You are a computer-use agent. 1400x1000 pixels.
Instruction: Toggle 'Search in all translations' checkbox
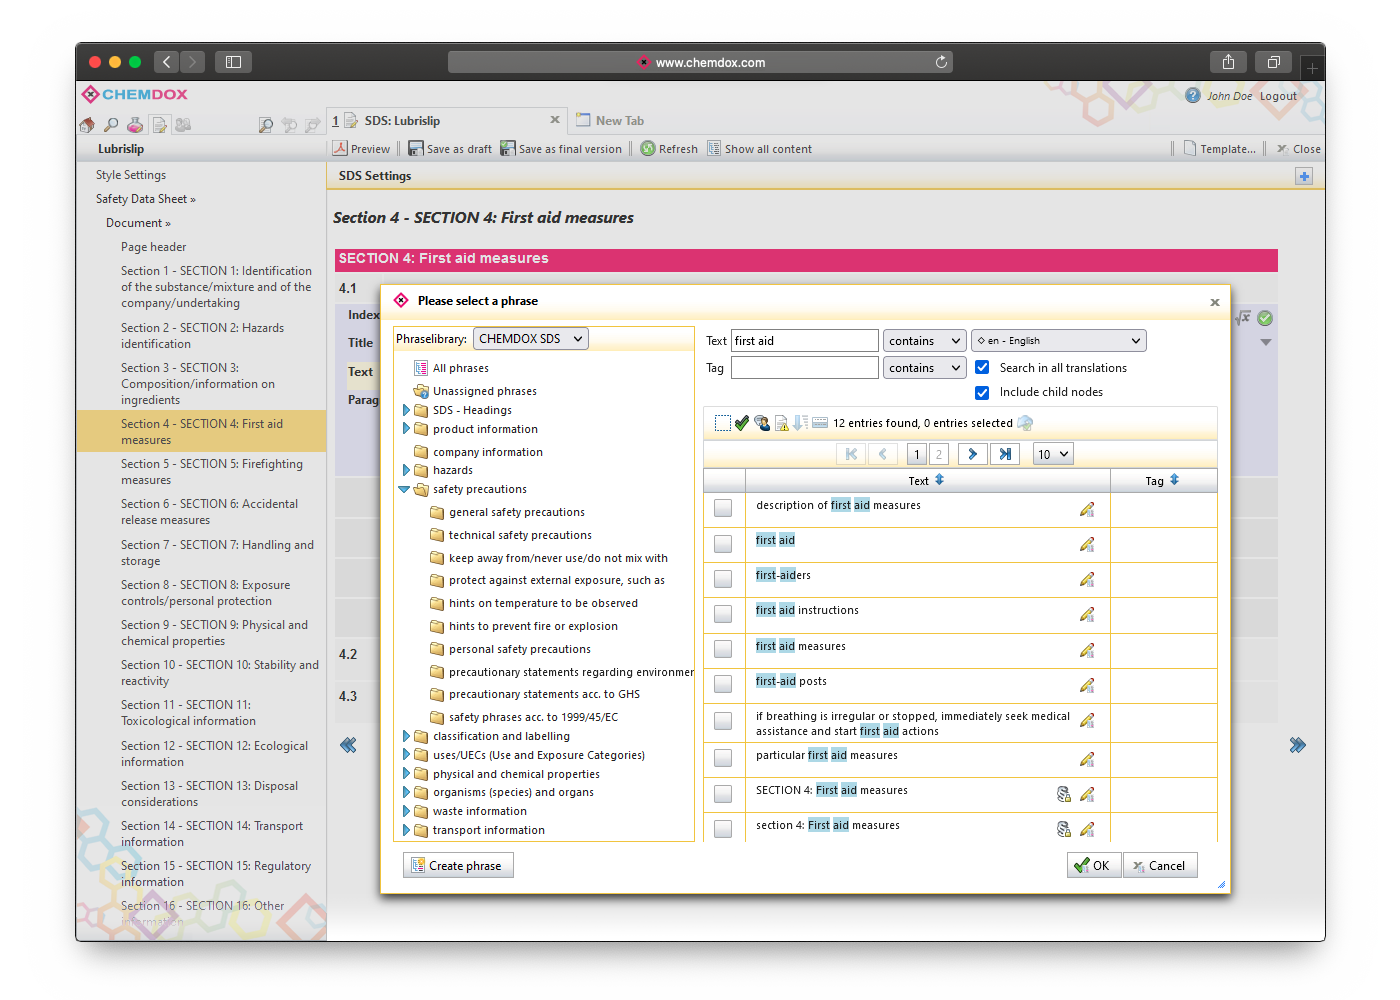(982, 367)
